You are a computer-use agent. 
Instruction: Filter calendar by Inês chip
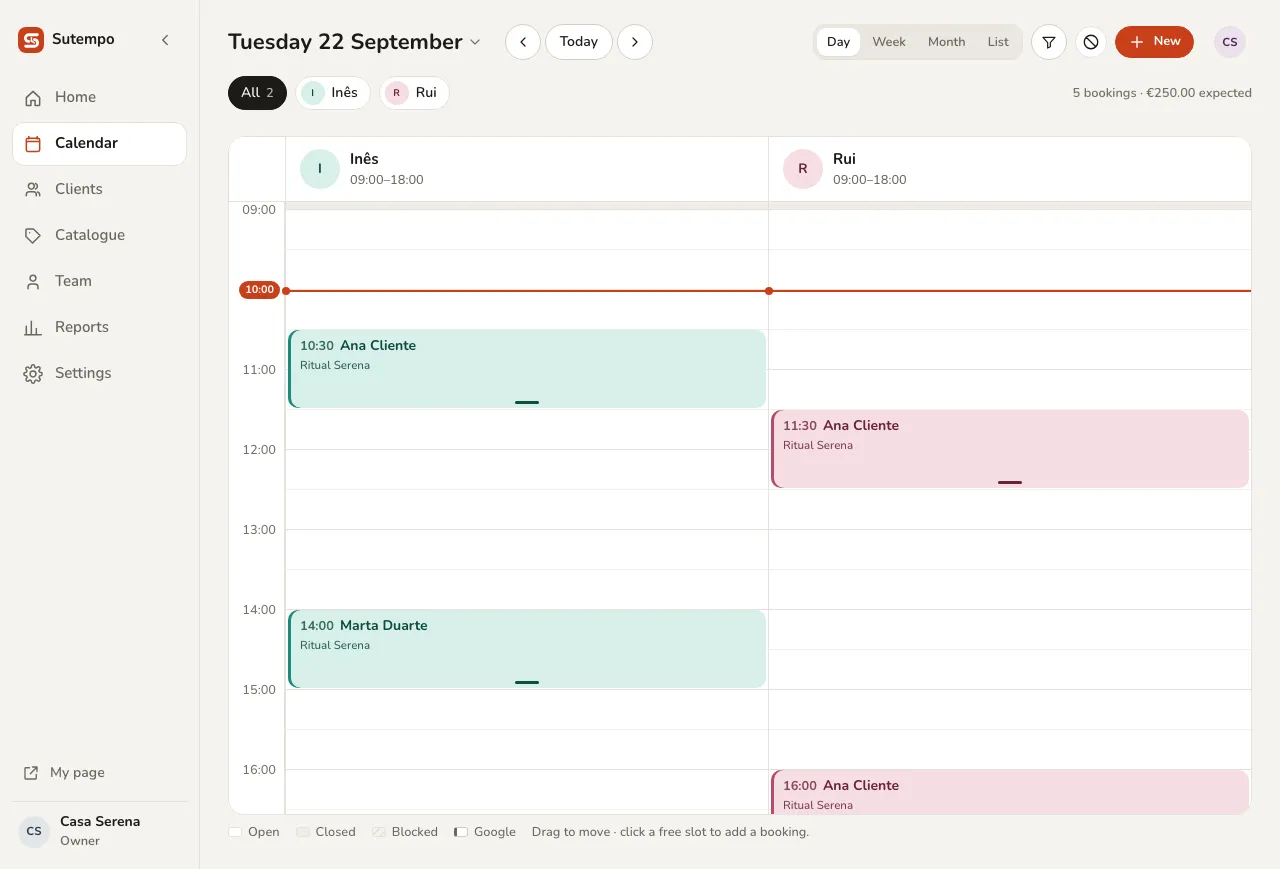click(333, 93)
